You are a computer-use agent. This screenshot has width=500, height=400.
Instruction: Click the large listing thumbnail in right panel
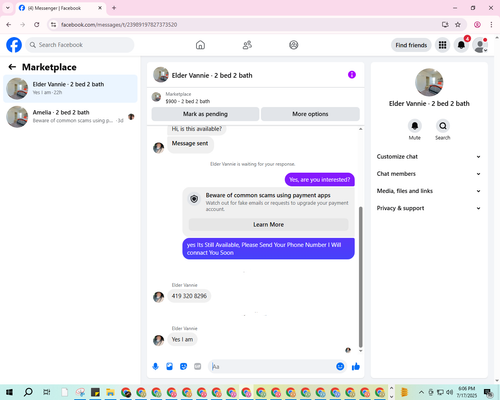429,82
